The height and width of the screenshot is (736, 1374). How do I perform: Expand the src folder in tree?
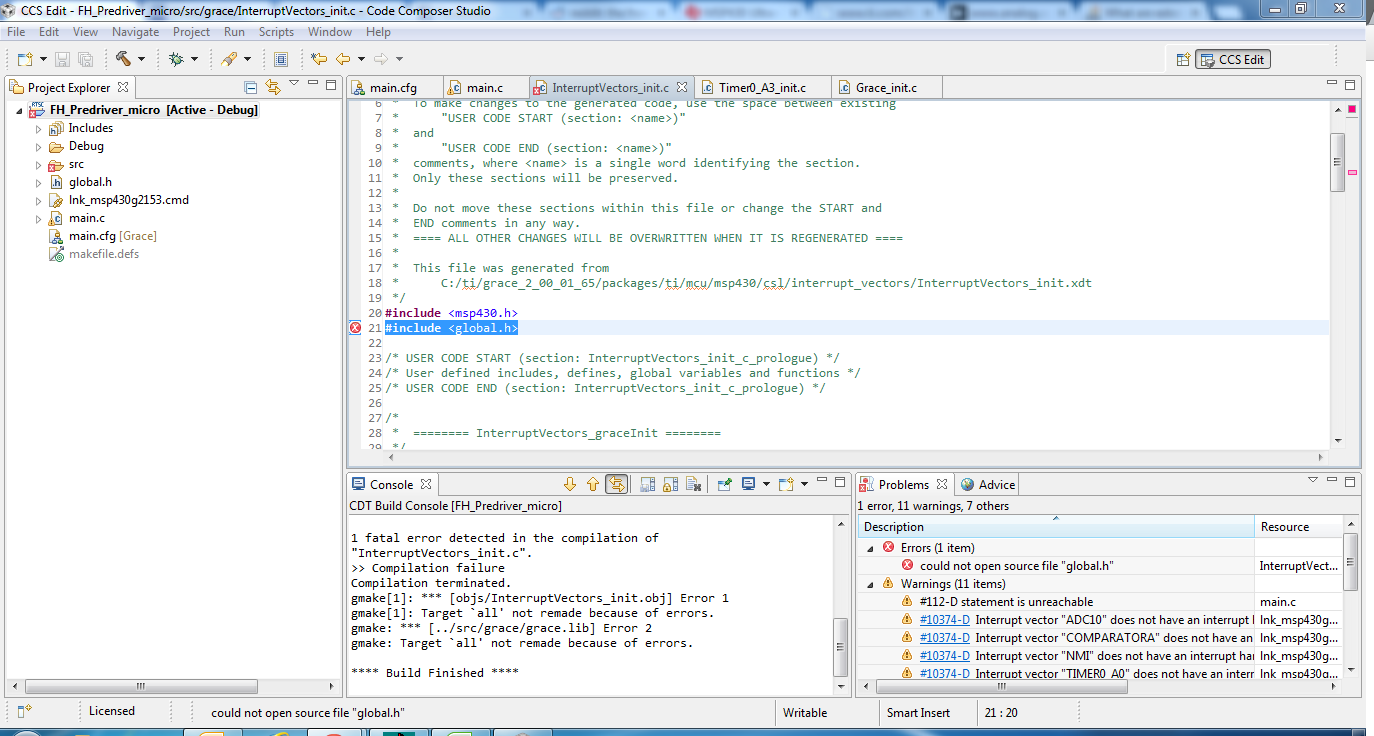pyautogui.click(x=39, y=164)
